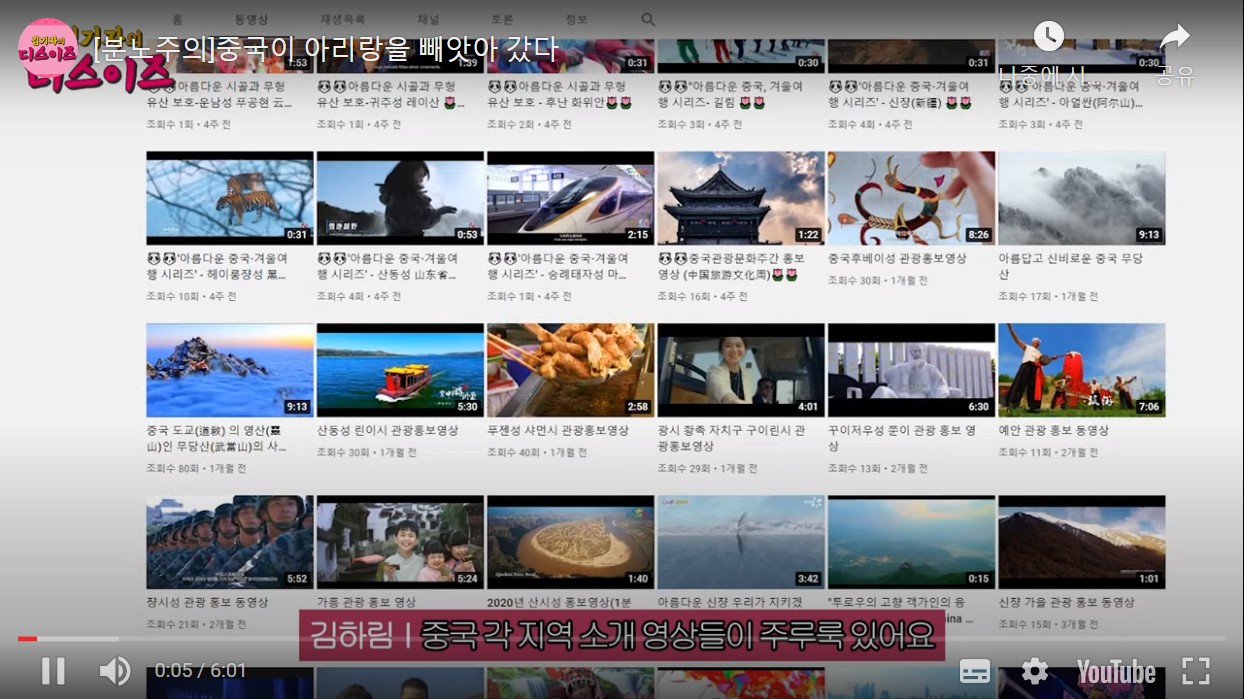Screen dimensions: 1244x699
Task: Play the red boat on sea thumbnail
Action: point(400,370)
